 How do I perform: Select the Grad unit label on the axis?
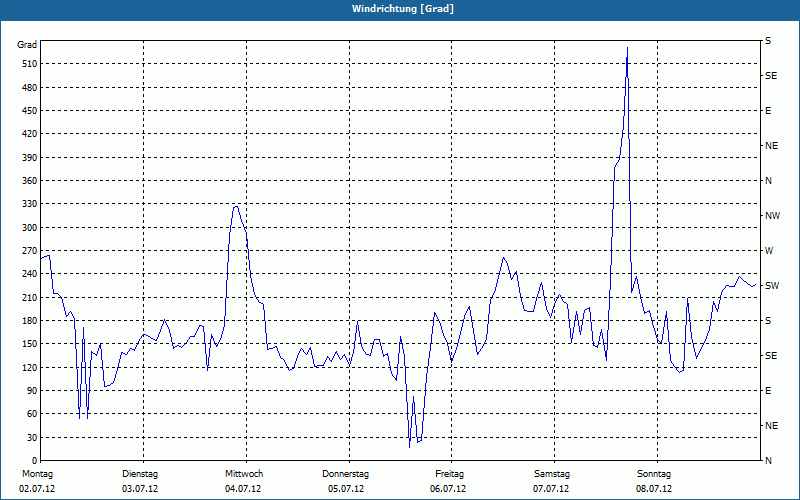coord(27,45)
